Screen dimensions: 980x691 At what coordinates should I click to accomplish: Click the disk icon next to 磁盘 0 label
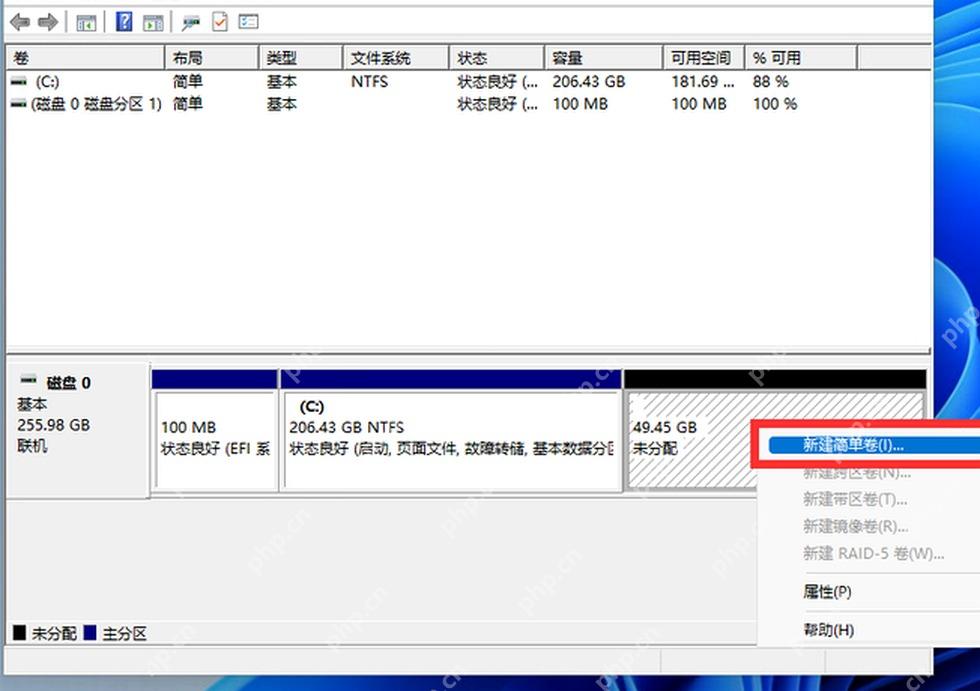coord(29,379)
